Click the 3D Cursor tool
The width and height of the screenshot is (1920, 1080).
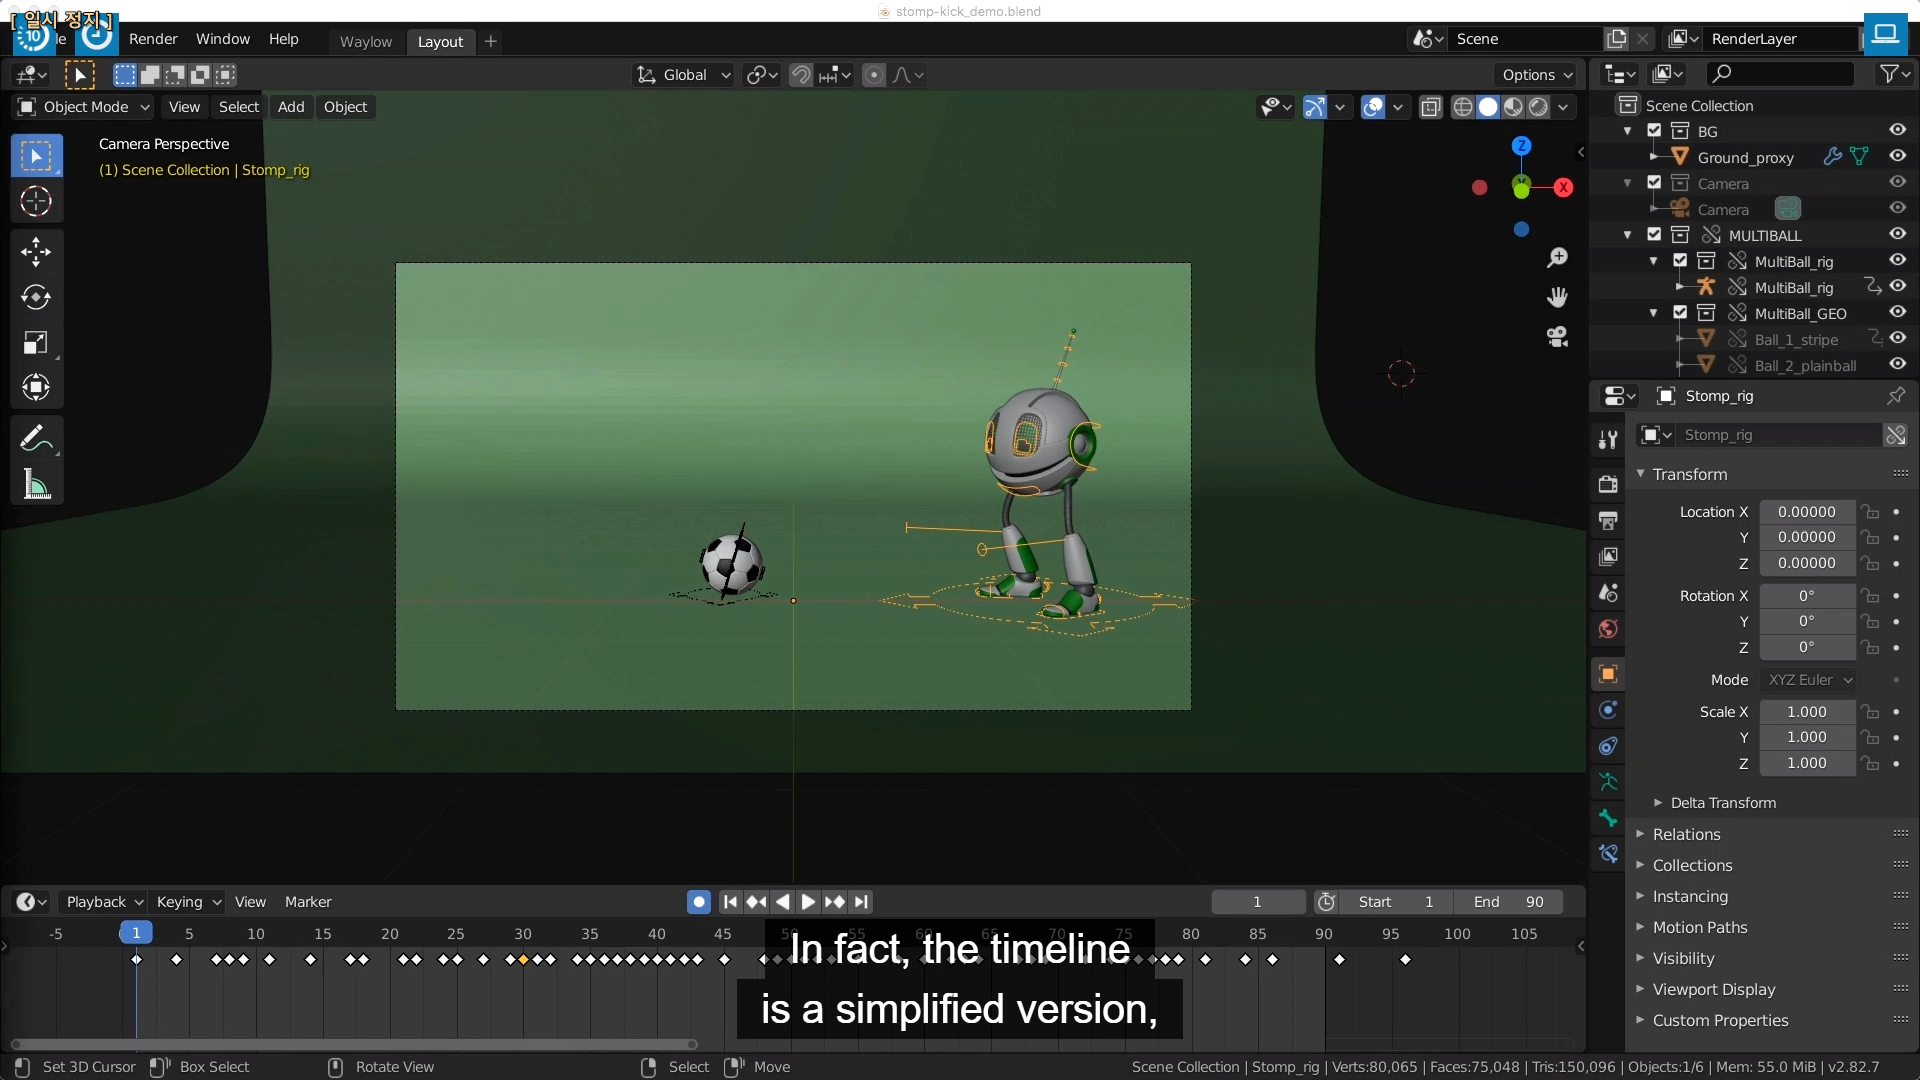coord(36,201)
